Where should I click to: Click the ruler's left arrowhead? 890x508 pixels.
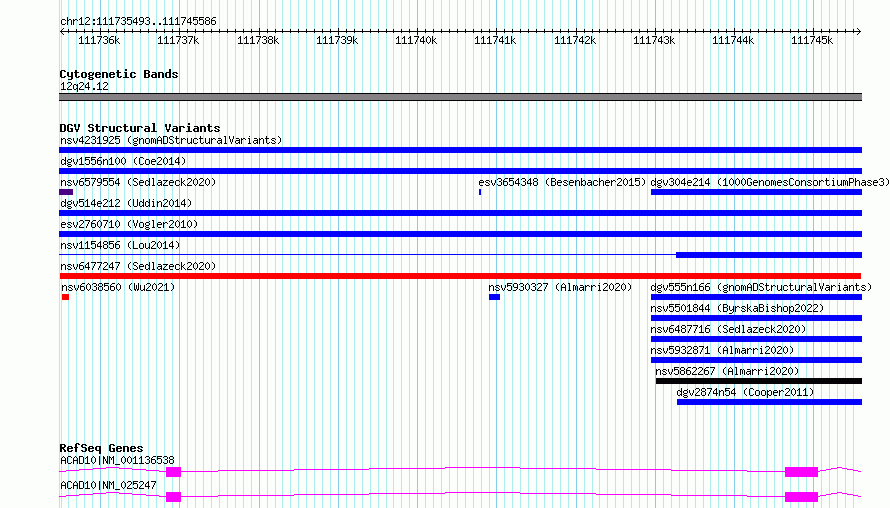pos(62,32)
